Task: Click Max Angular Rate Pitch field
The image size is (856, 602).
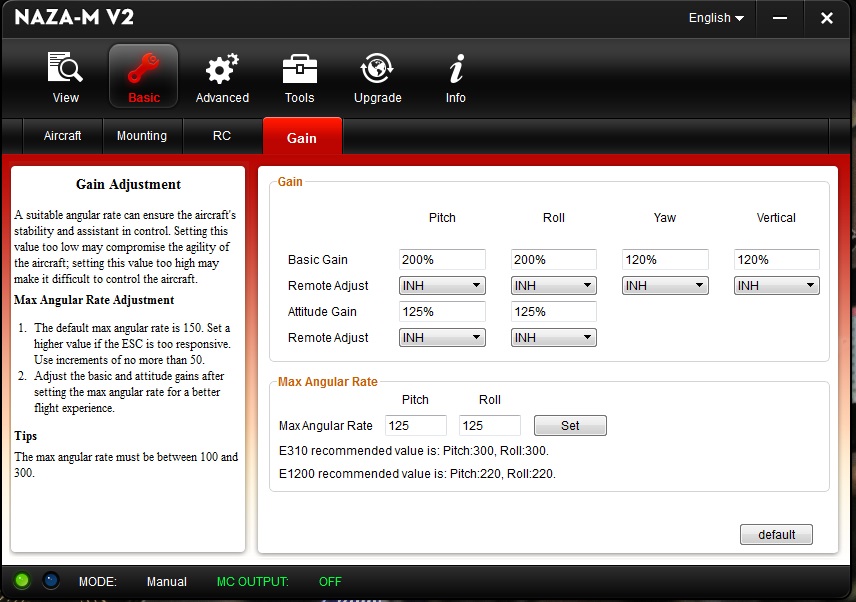Action: [x=416, y=425]
